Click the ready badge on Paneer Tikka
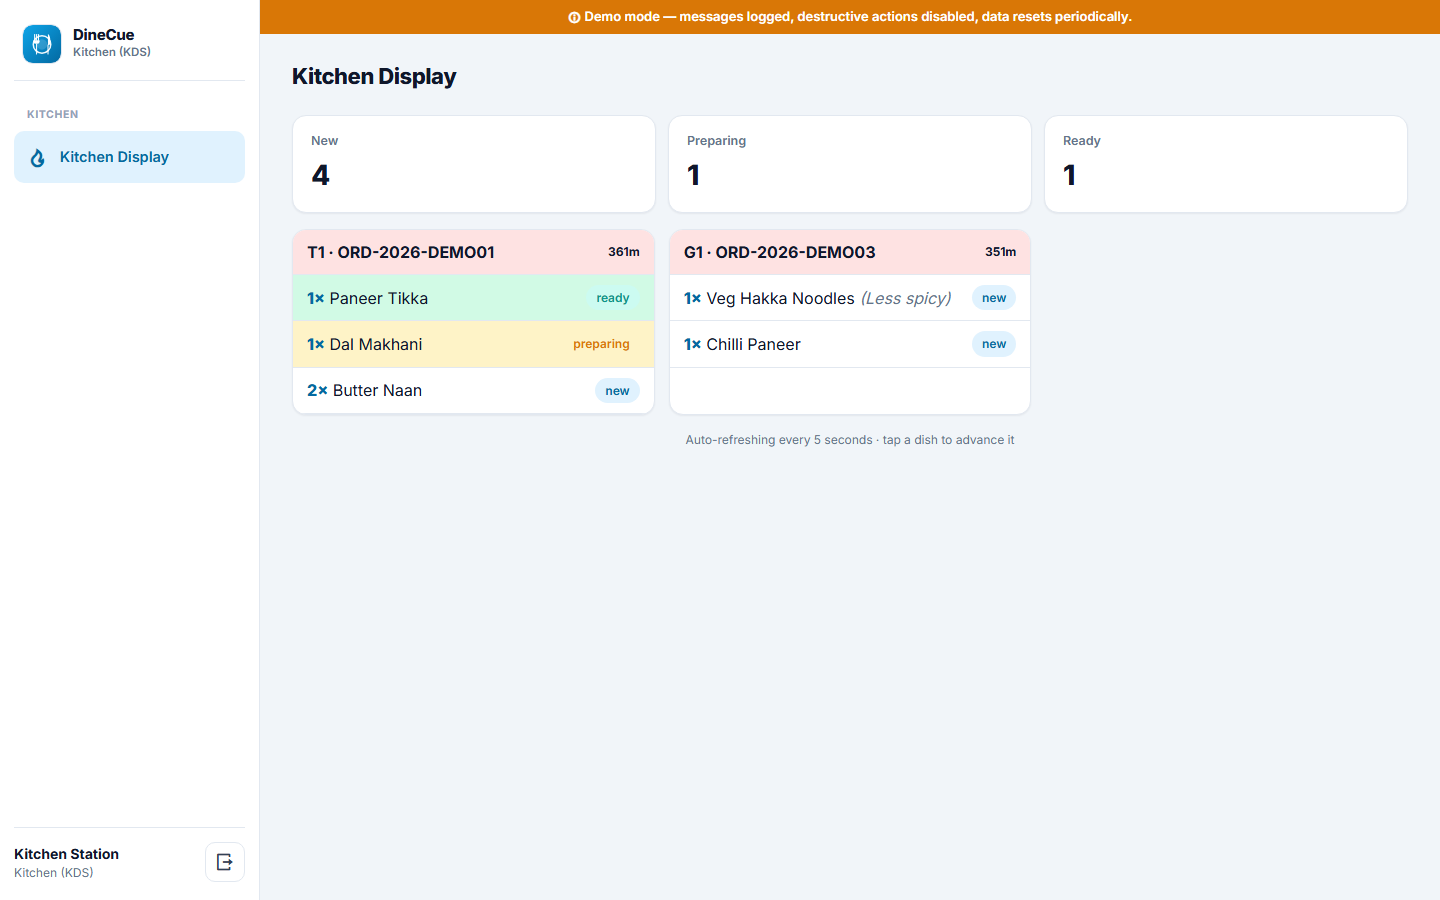Screen dimensions: 1440x900 click(613, 298)
